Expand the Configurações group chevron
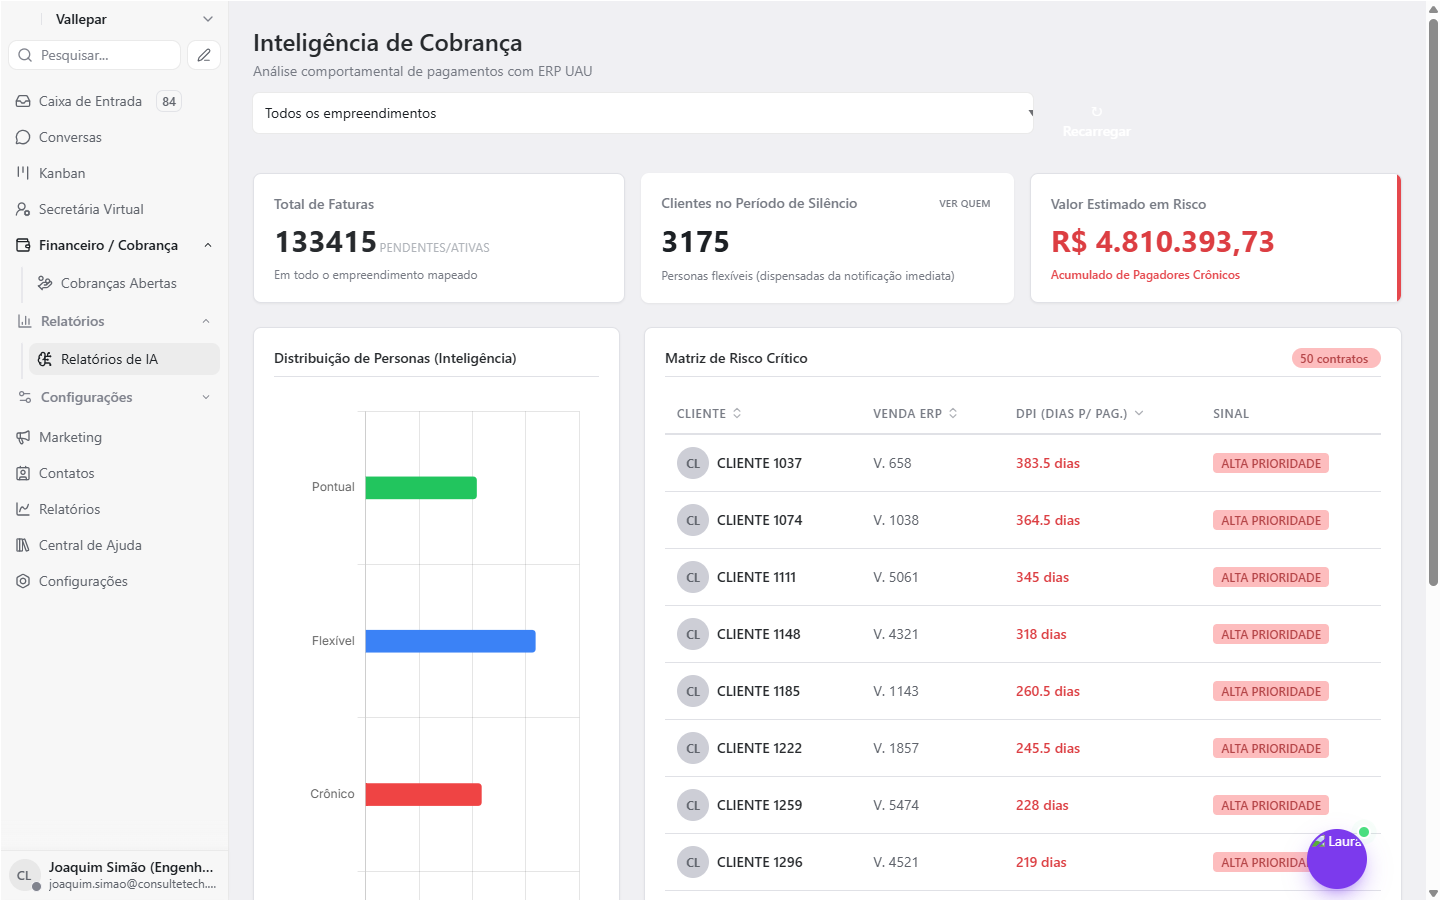The image size is (1440, 900). [x=206, y=397]
